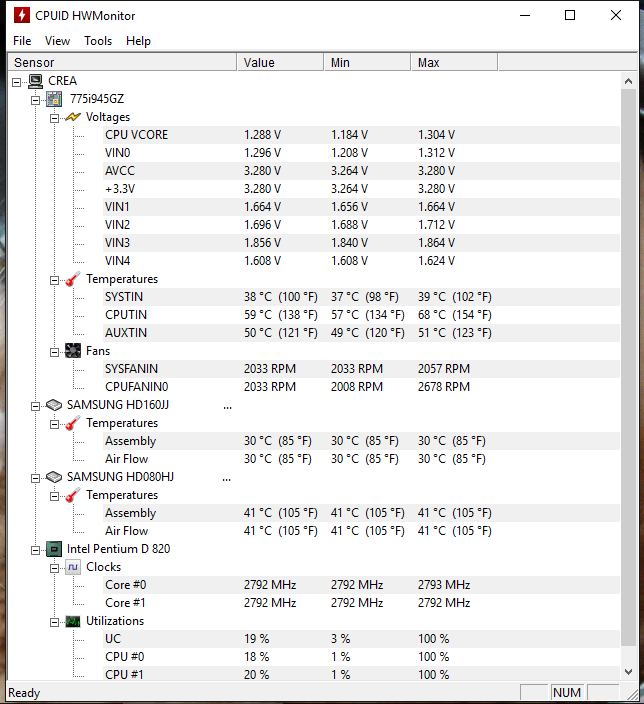Click the vertical scrollbar thumb
The height and width of the screenshot is (704, 644).
tap(628, 368)
